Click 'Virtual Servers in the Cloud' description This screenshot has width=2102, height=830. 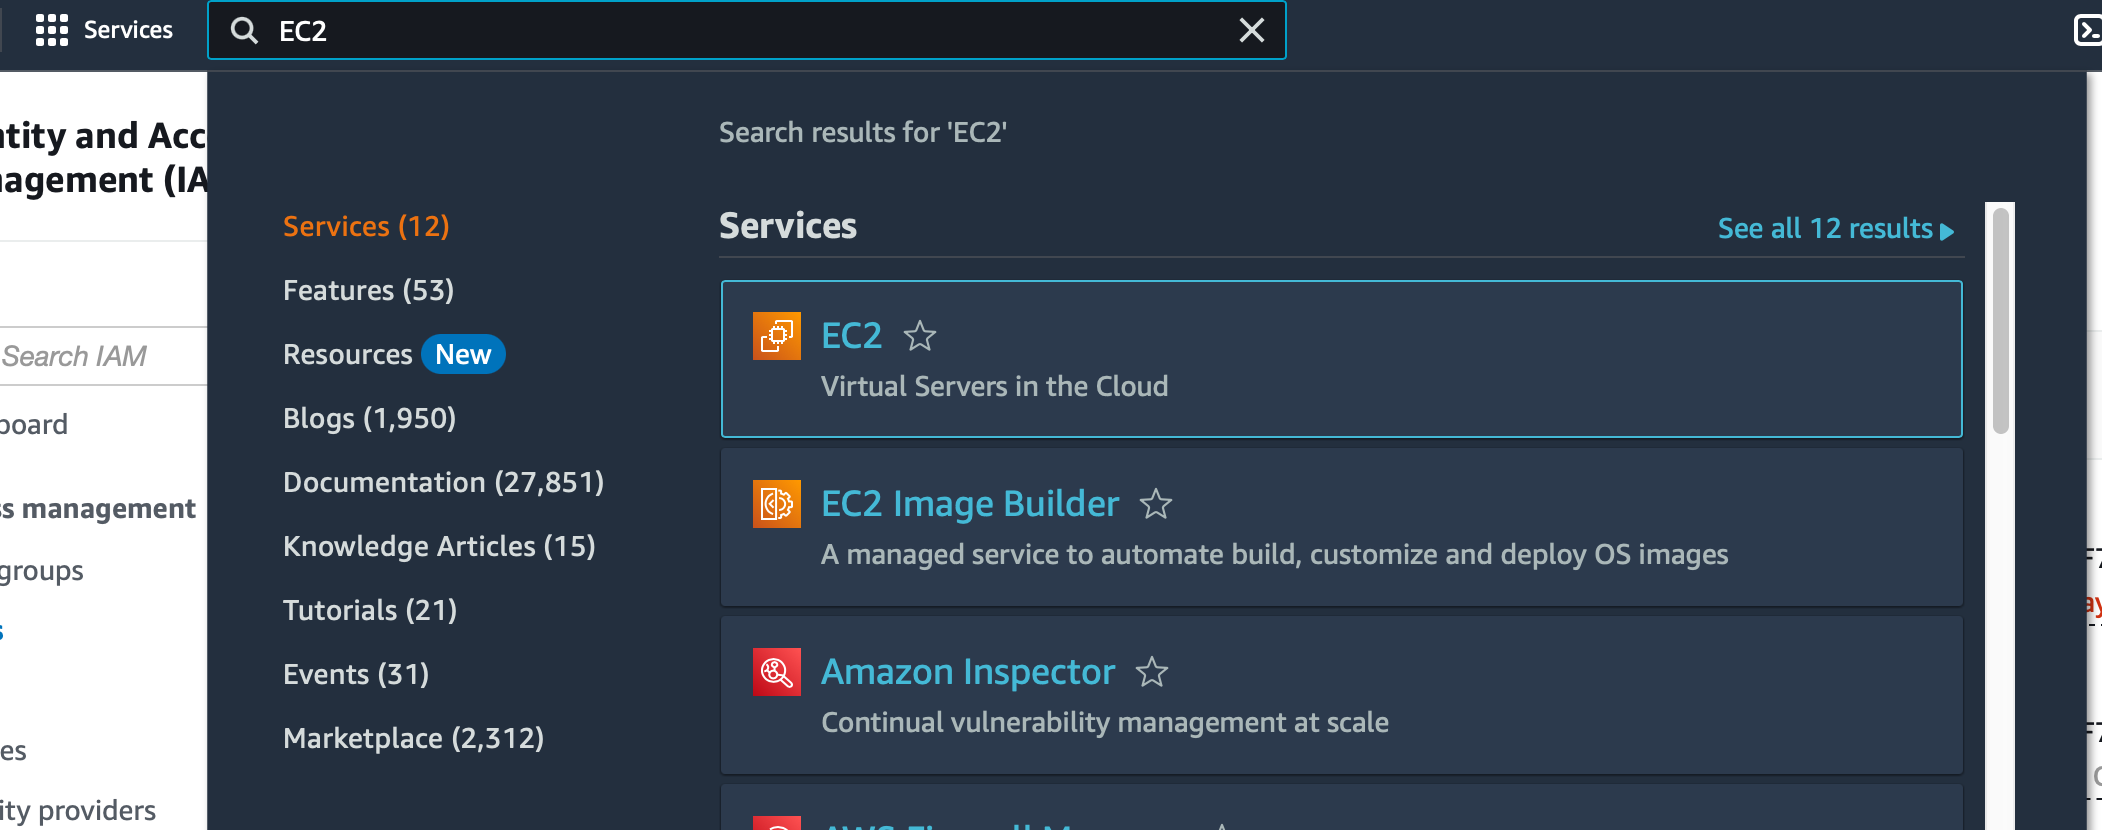point(994,386)
